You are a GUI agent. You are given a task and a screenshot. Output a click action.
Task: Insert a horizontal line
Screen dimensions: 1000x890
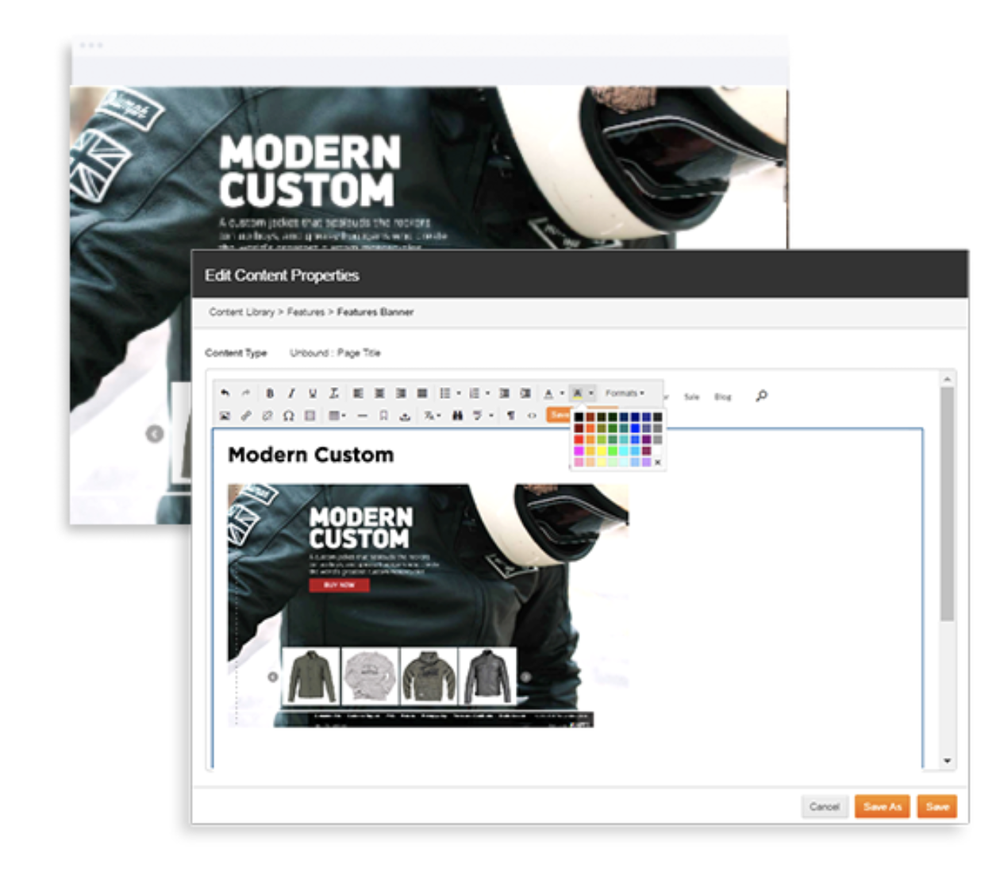click(362, 416)
